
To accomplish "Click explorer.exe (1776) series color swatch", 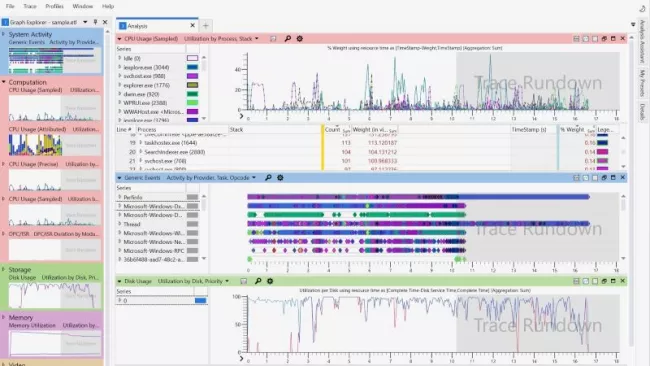I will coord(192,85).
